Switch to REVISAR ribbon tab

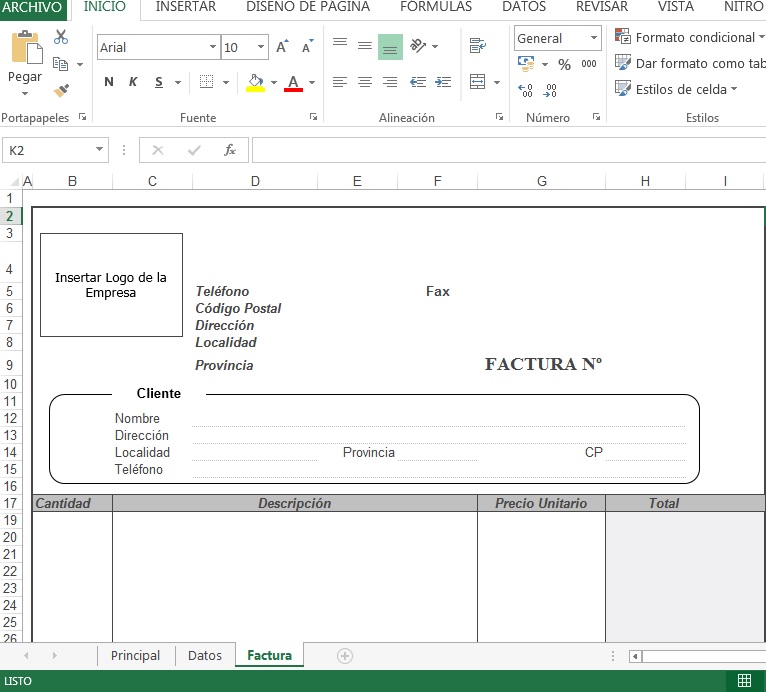tap(602, 7)
